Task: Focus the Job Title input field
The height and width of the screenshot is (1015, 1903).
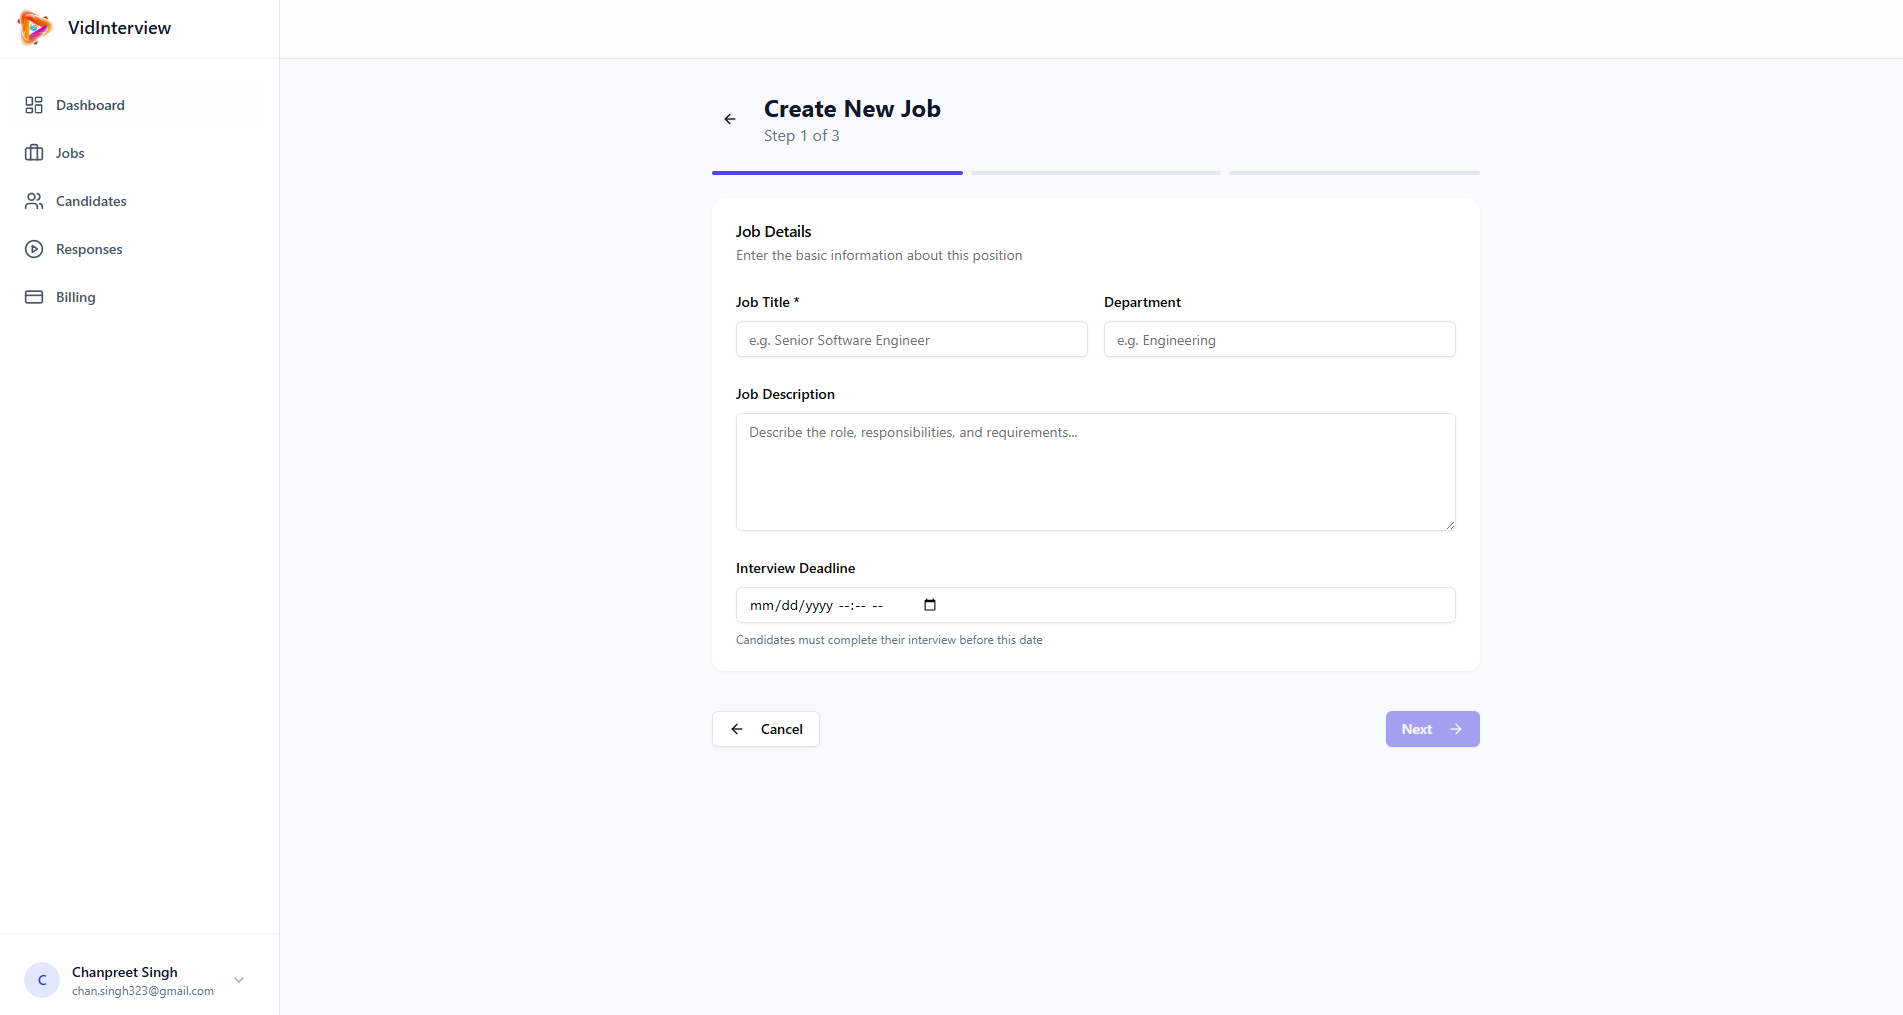Action: [911, 340]
